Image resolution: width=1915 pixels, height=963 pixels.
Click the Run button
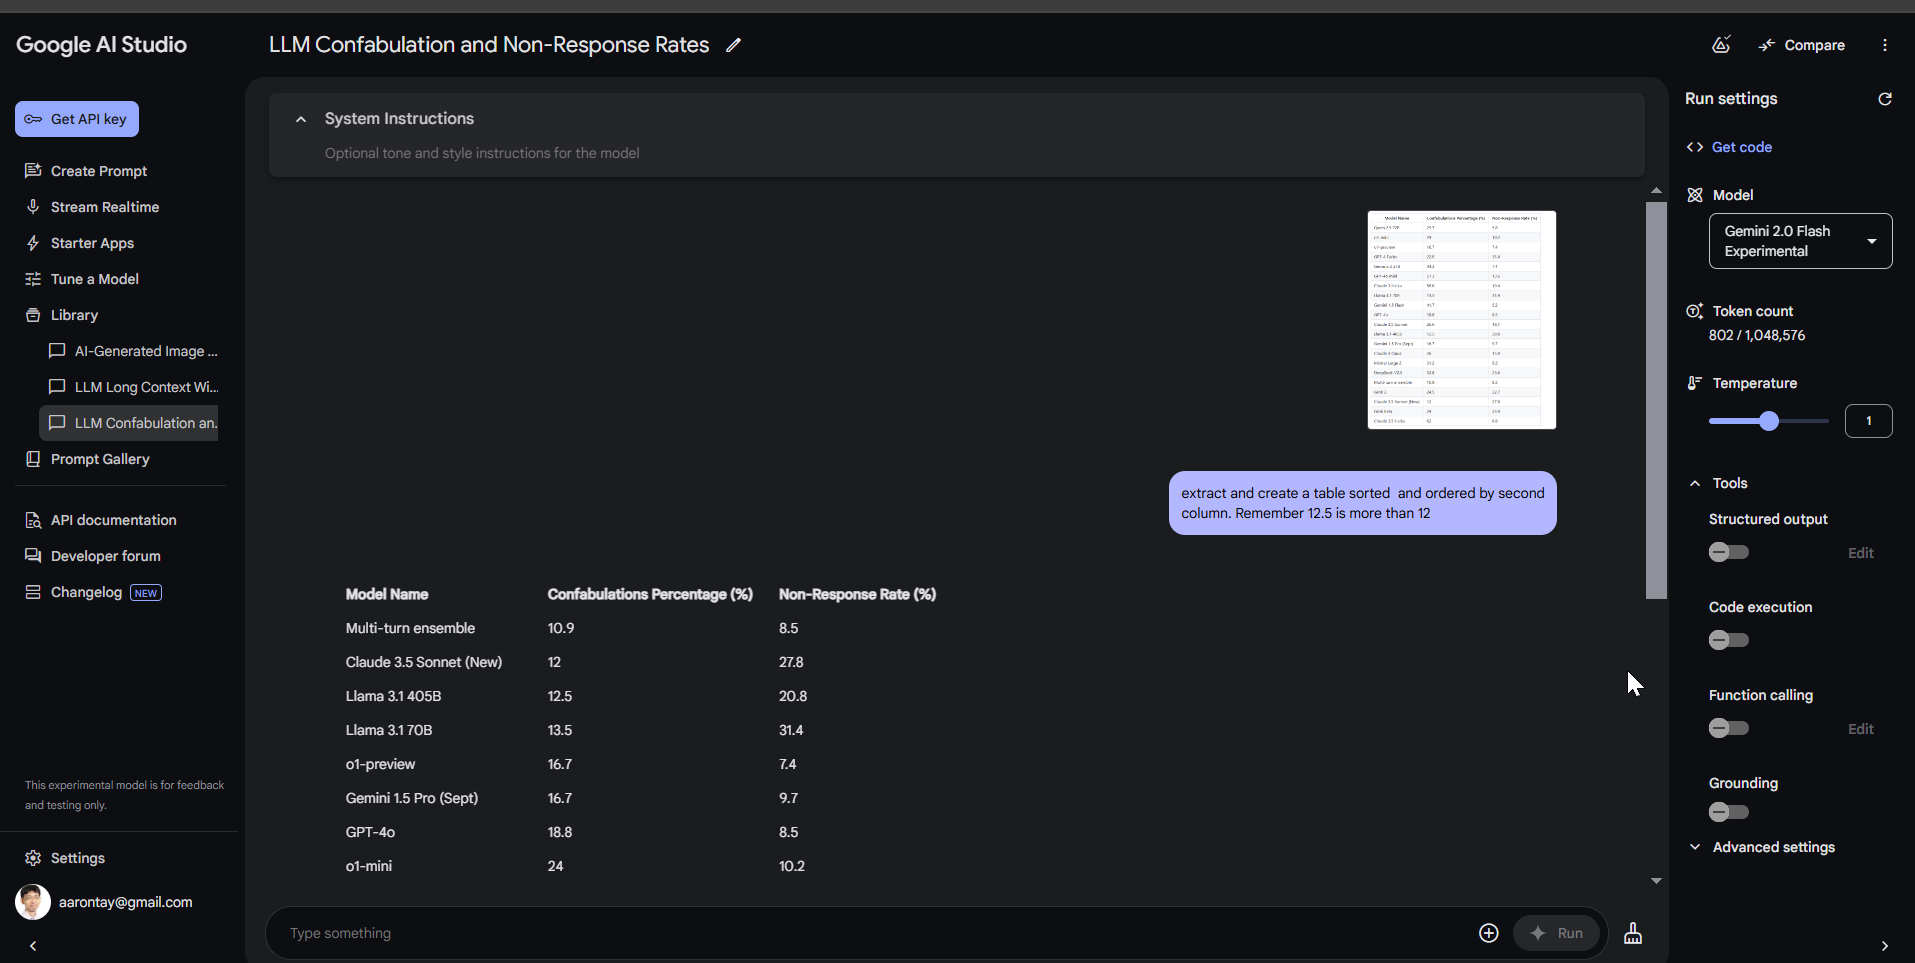1556,933
